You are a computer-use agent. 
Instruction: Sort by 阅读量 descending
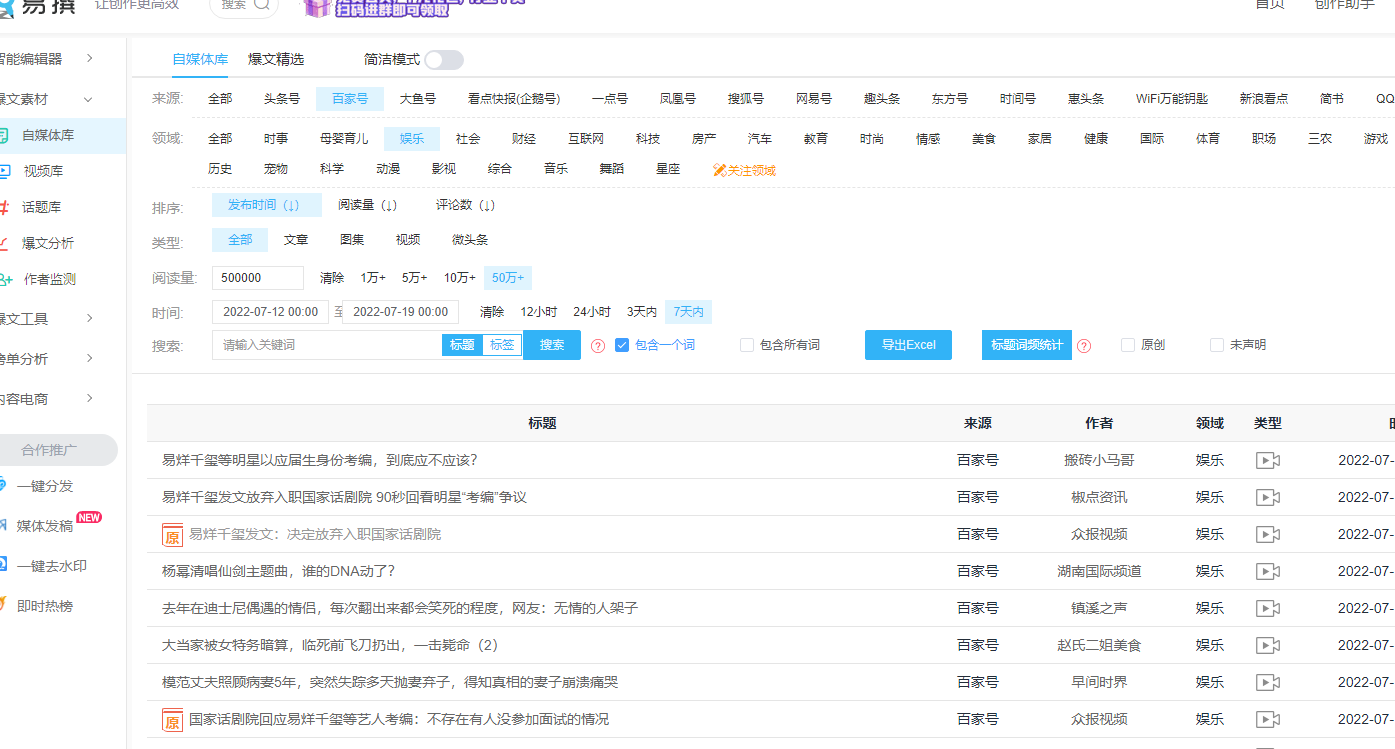[x=368, y=205]
